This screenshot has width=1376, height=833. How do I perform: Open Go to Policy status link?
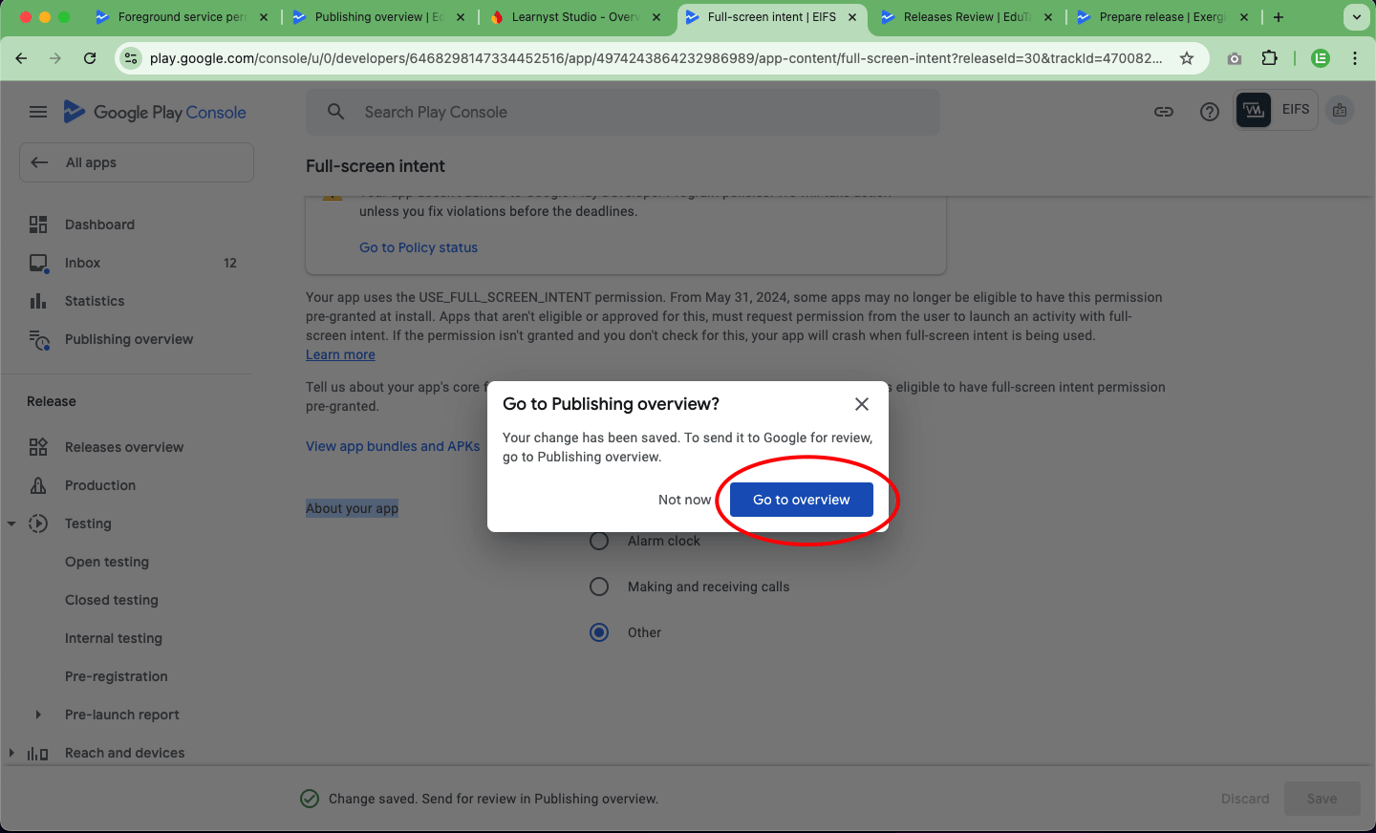click(x=418, y=248)
